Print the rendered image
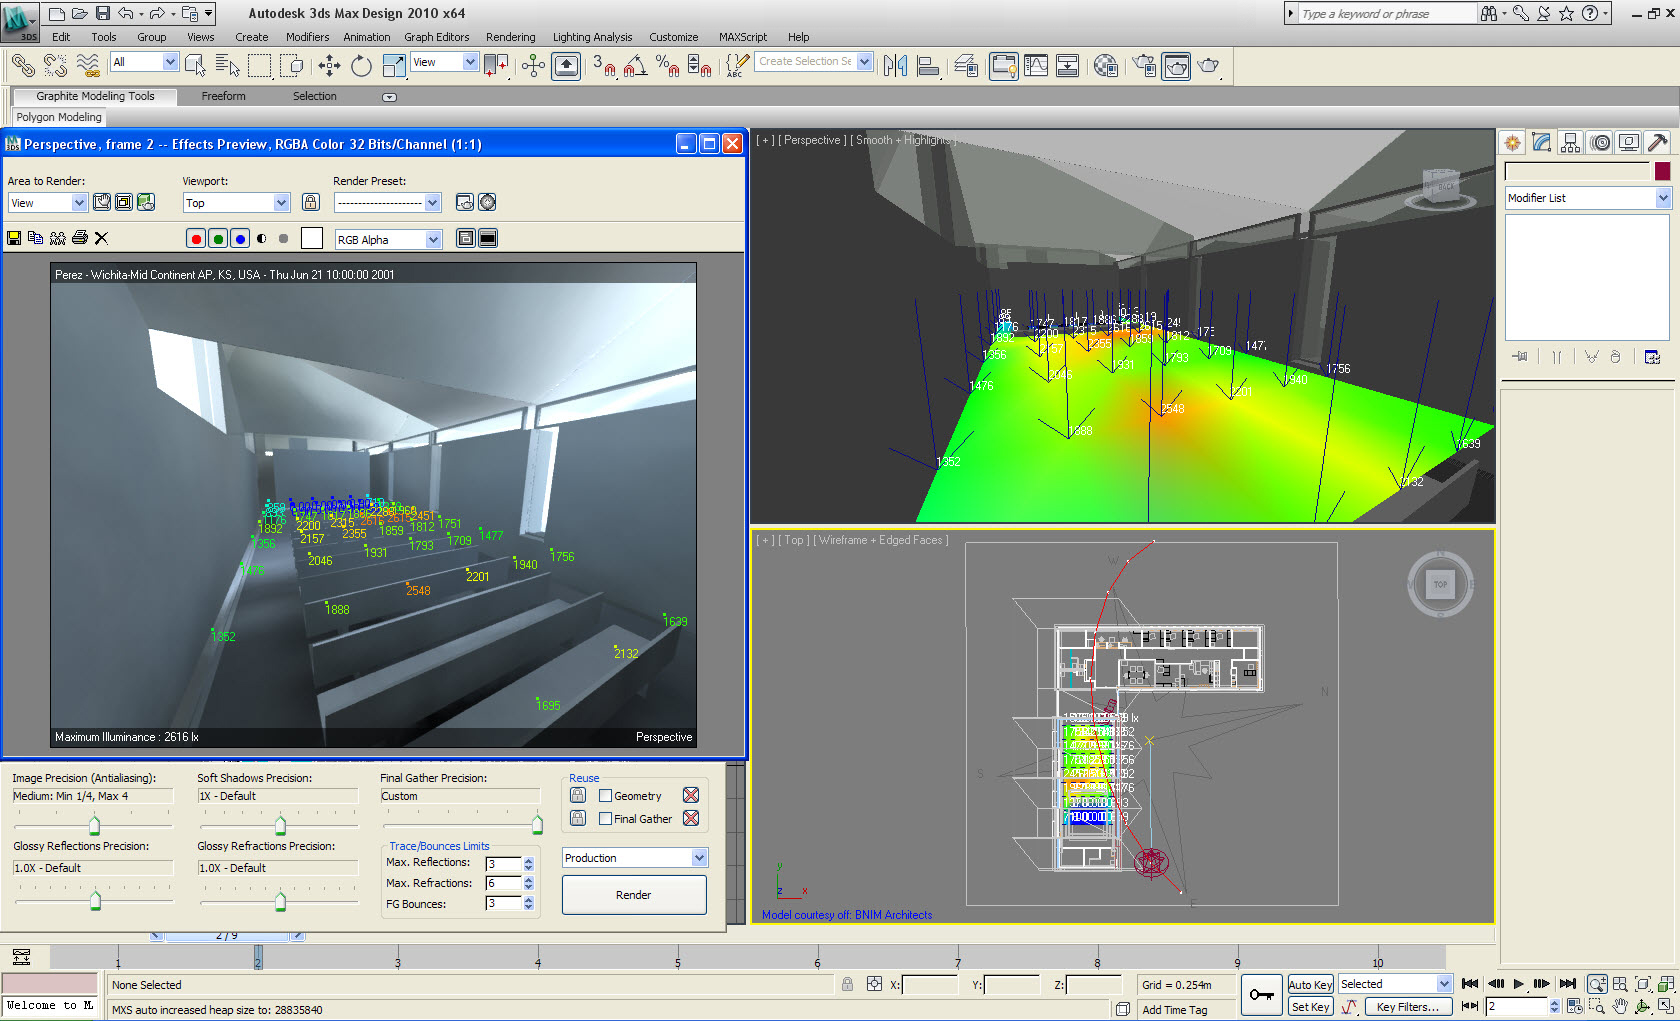 [80, 238]
